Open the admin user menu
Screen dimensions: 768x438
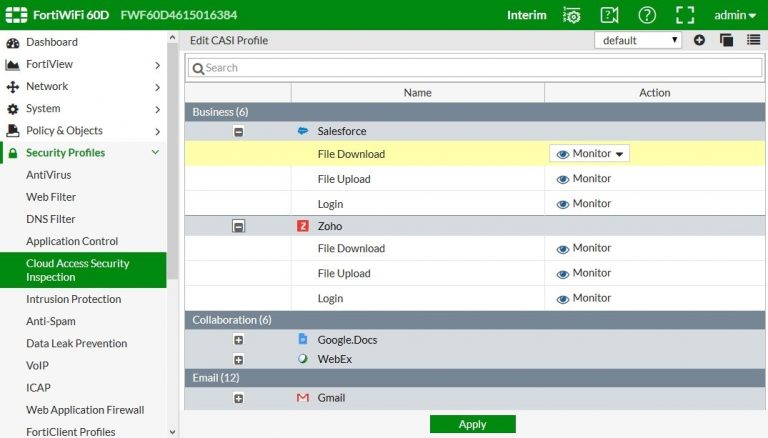coord(735,15)
